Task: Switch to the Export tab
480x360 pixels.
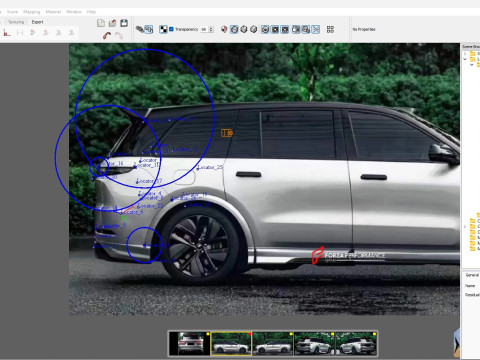Action: [x=37, y=22]
